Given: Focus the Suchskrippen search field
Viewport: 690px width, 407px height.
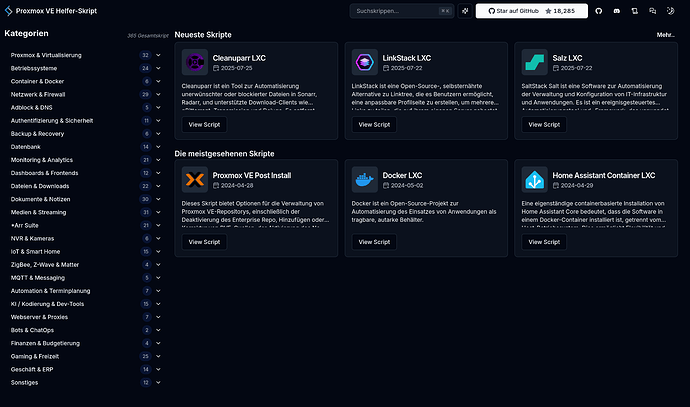Looking at the screenshot, I should pos(402,11).
